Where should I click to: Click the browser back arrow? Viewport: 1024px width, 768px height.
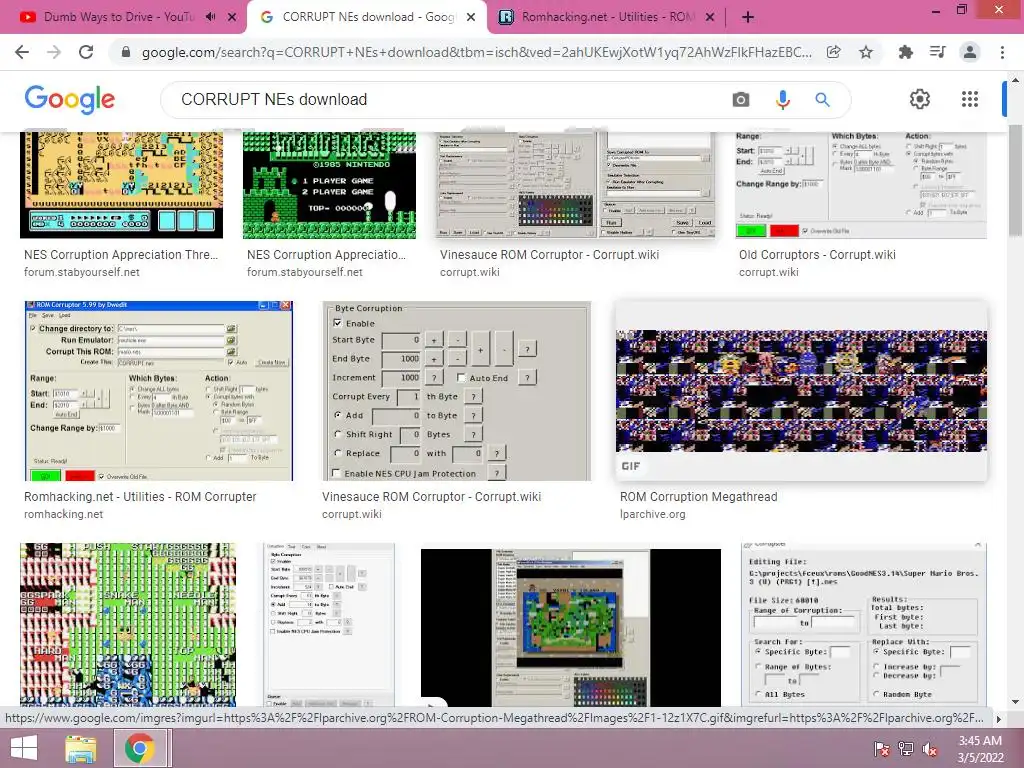tap(22, 52)
